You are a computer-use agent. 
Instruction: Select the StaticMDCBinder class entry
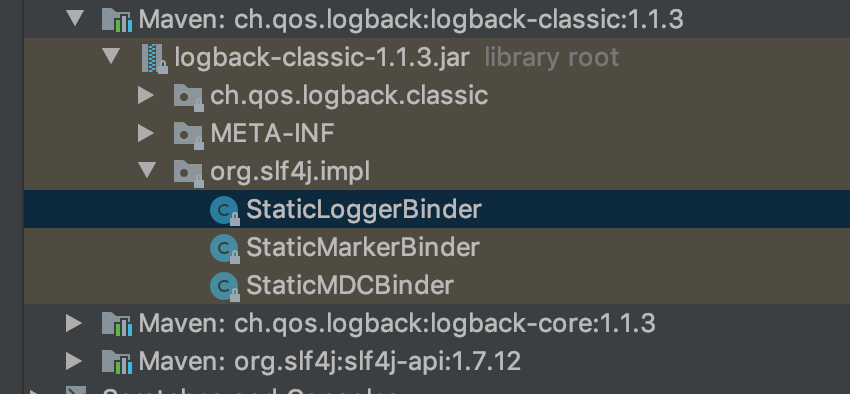coord(350,286)
